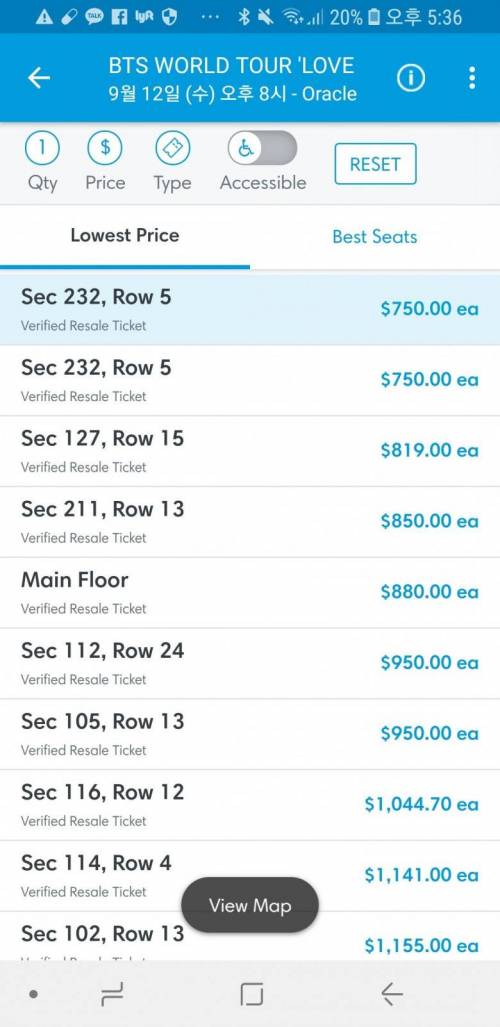Click the View Map button
The width and height of the screenshot is (500, 1027).
pyautogui.click(x=250, y=905)
